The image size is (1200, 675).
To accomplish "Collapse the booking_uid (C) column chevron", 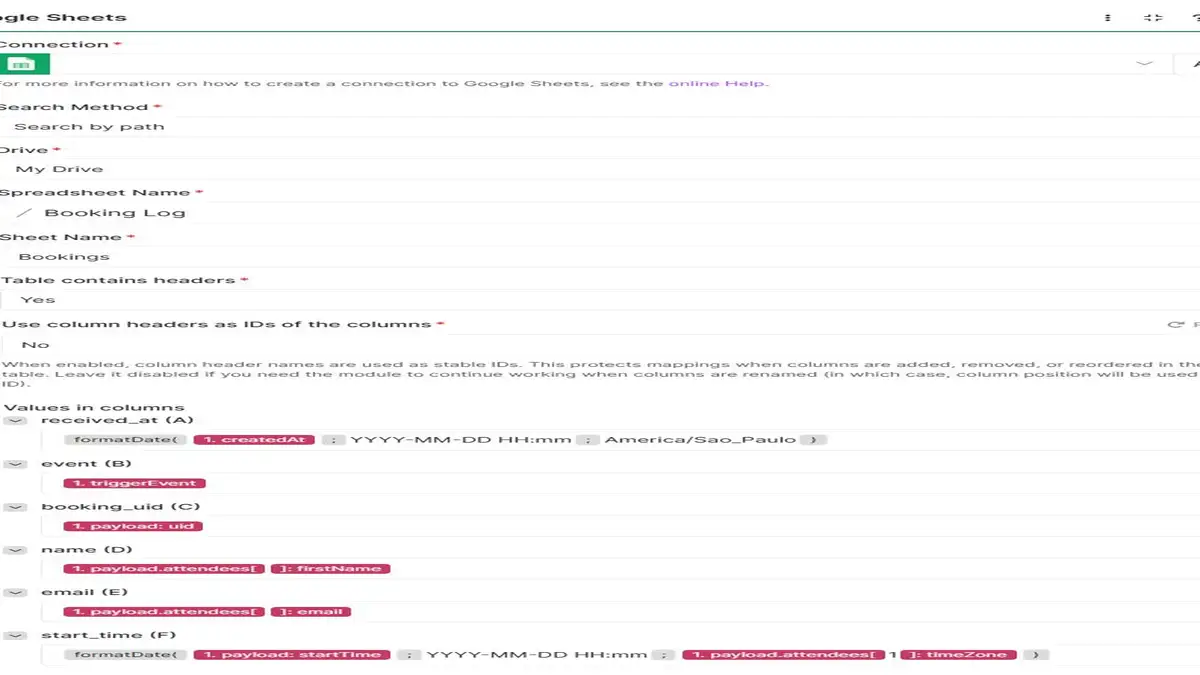I will 14,507.
